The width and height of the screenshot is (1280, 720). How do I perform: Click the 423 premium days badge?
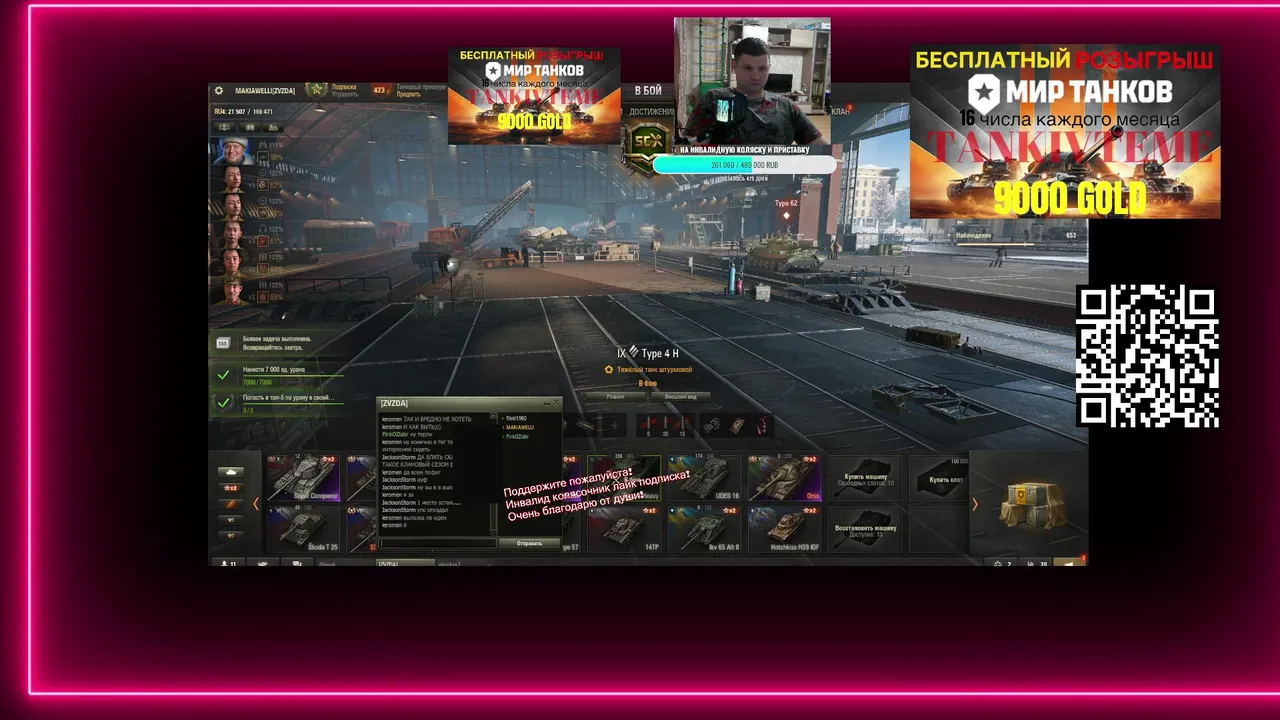point(379,90)
